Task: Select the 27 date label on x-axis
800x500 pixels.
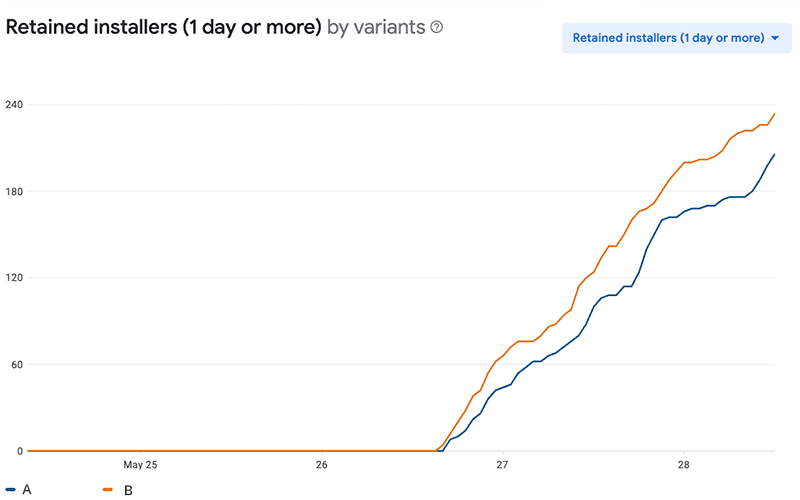Action: [502, 465]
